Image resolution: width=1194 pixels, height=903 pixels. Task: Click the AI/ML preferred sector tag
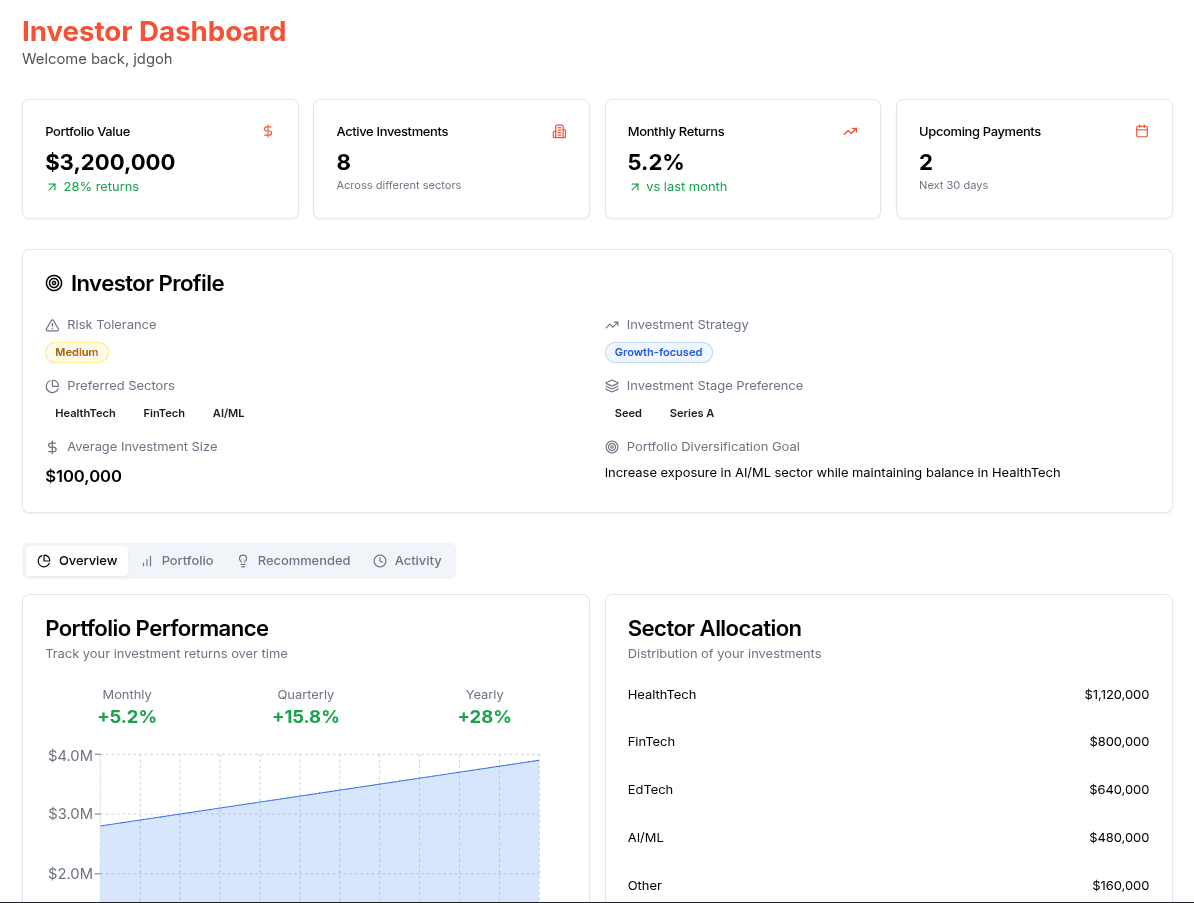[x=228, y=413]
